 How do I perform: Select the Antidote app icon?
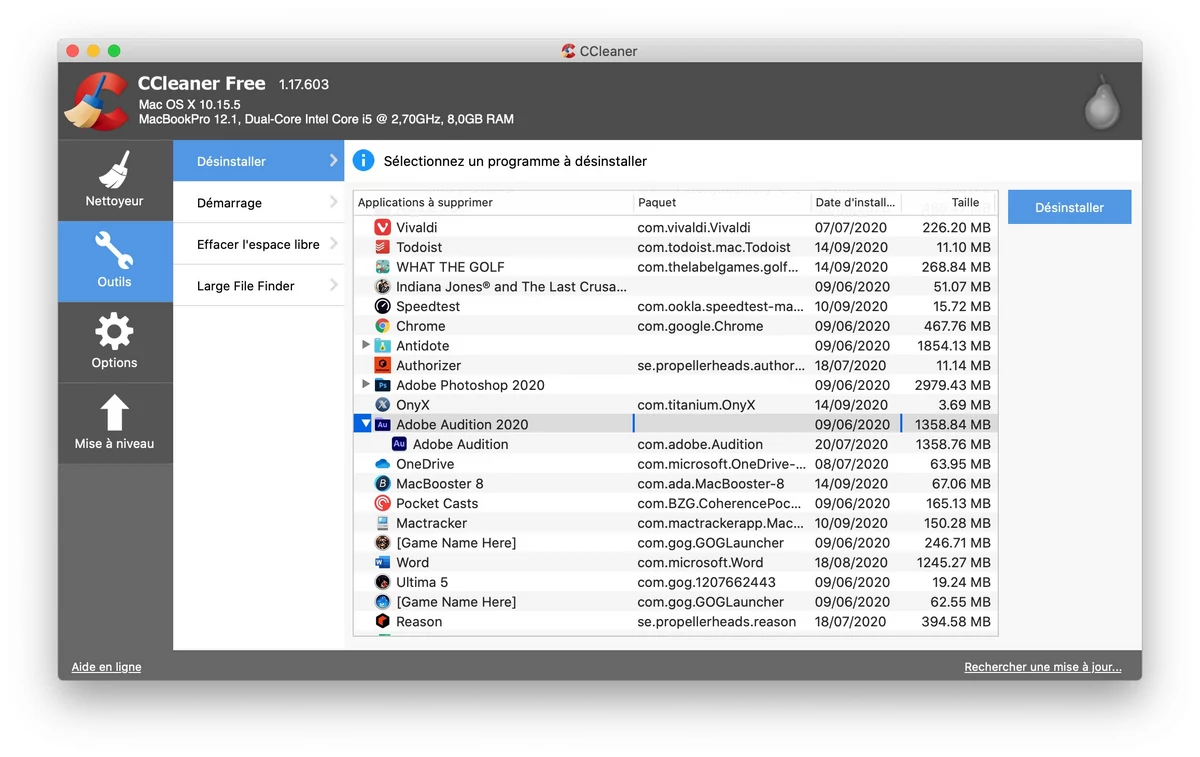[x=382, y=346]
